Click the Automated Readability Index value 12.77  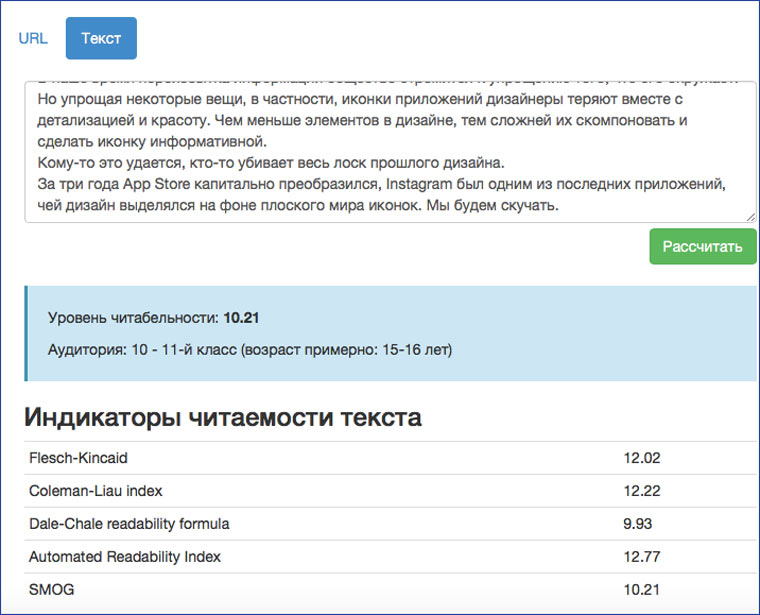[x=642, y=557]
